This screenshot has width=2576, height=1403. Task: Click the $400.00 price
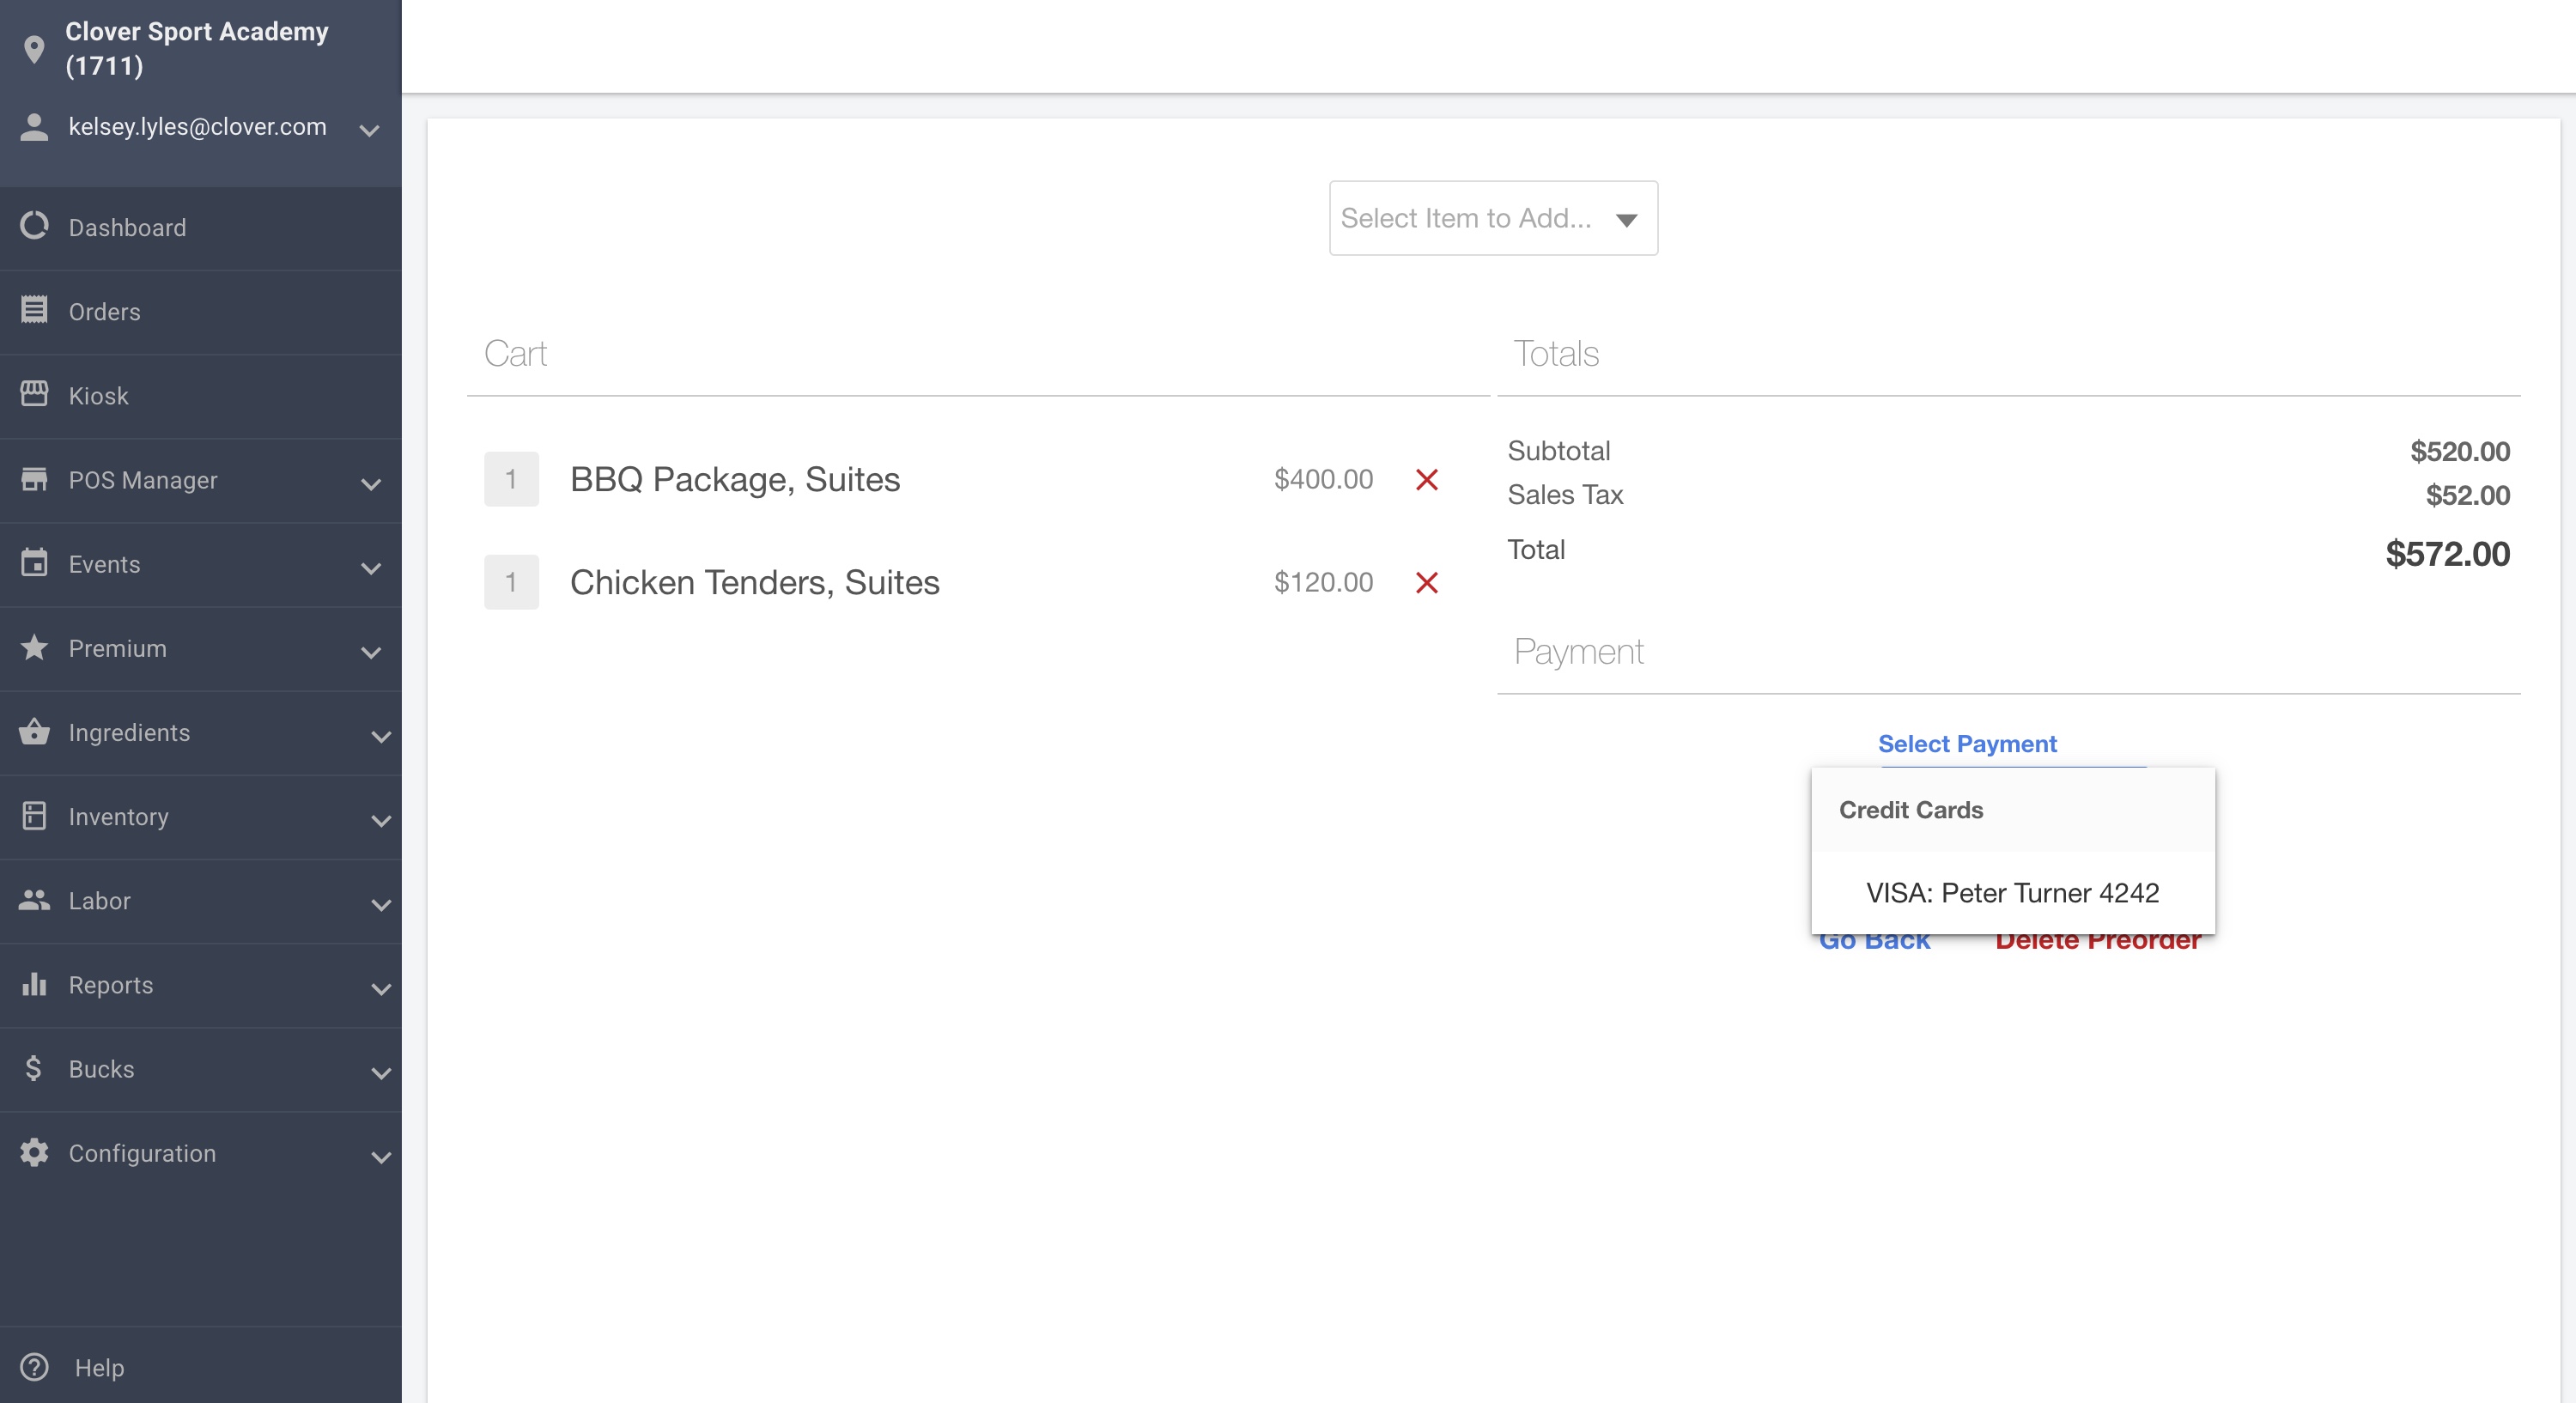click(x=1323, y=479)
